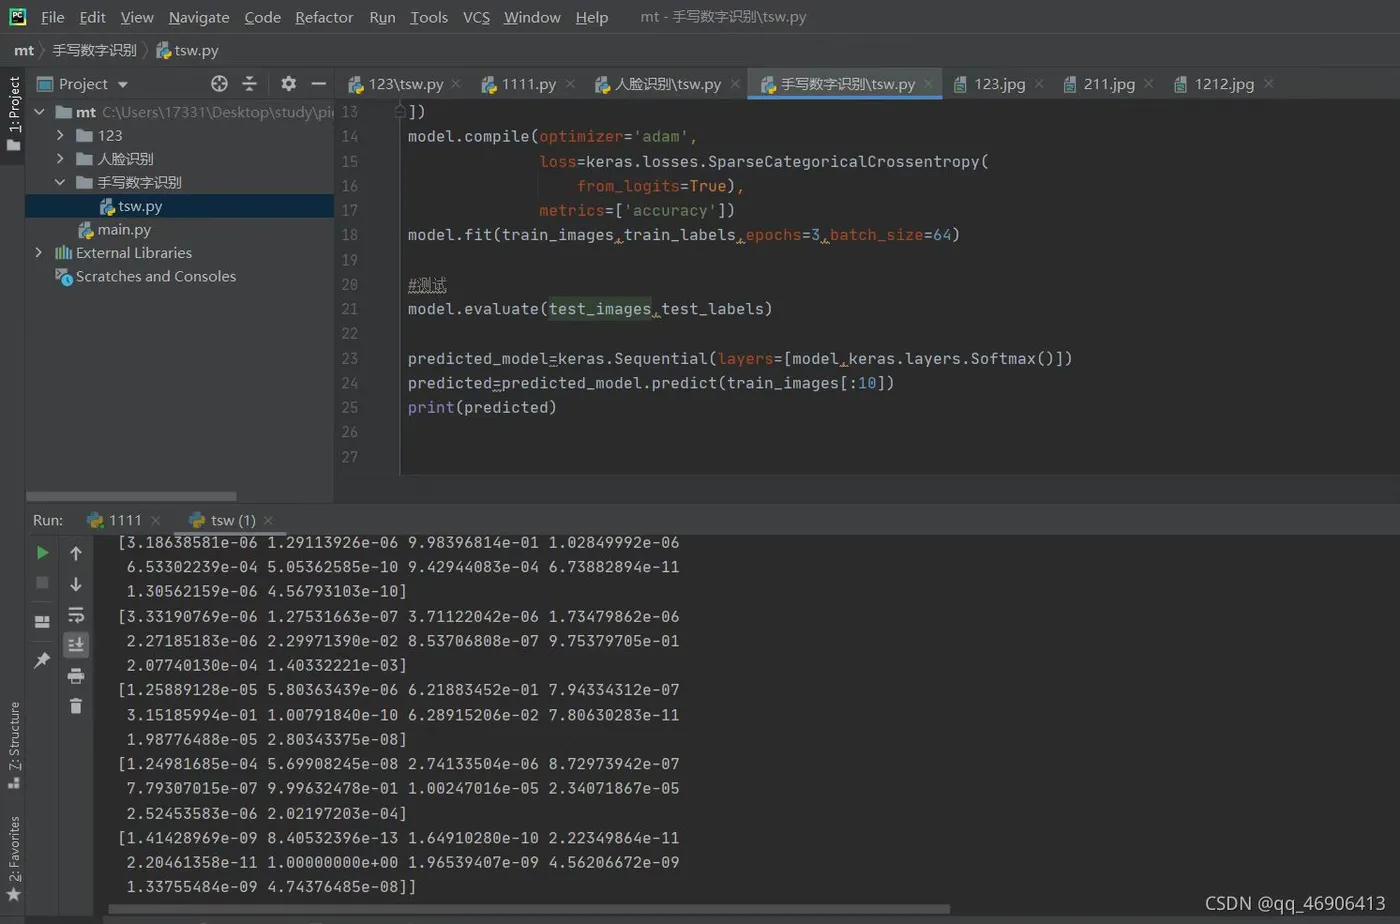Close the tsw (1) run tab
The width and height of the screenshot is (1400, 924).
tap(268, 520)
